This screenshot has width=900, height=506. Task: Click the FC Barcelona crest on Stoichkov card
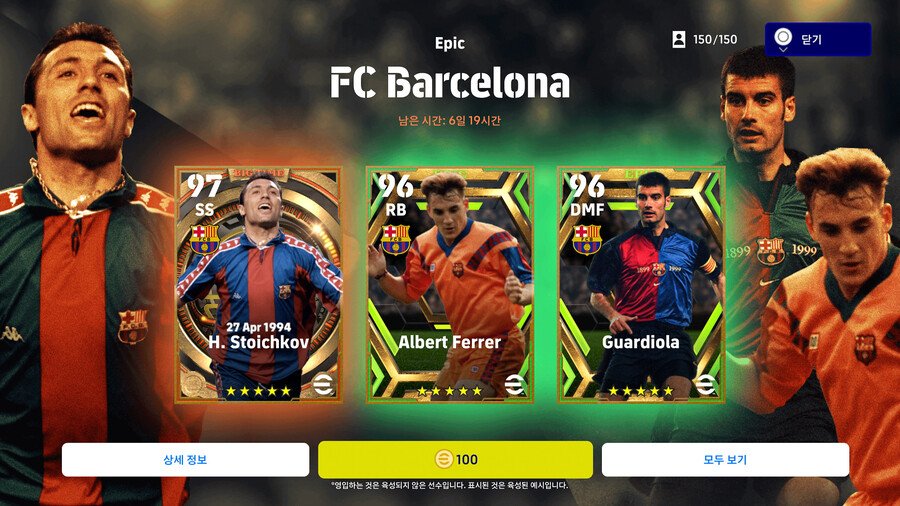[204, 239]
